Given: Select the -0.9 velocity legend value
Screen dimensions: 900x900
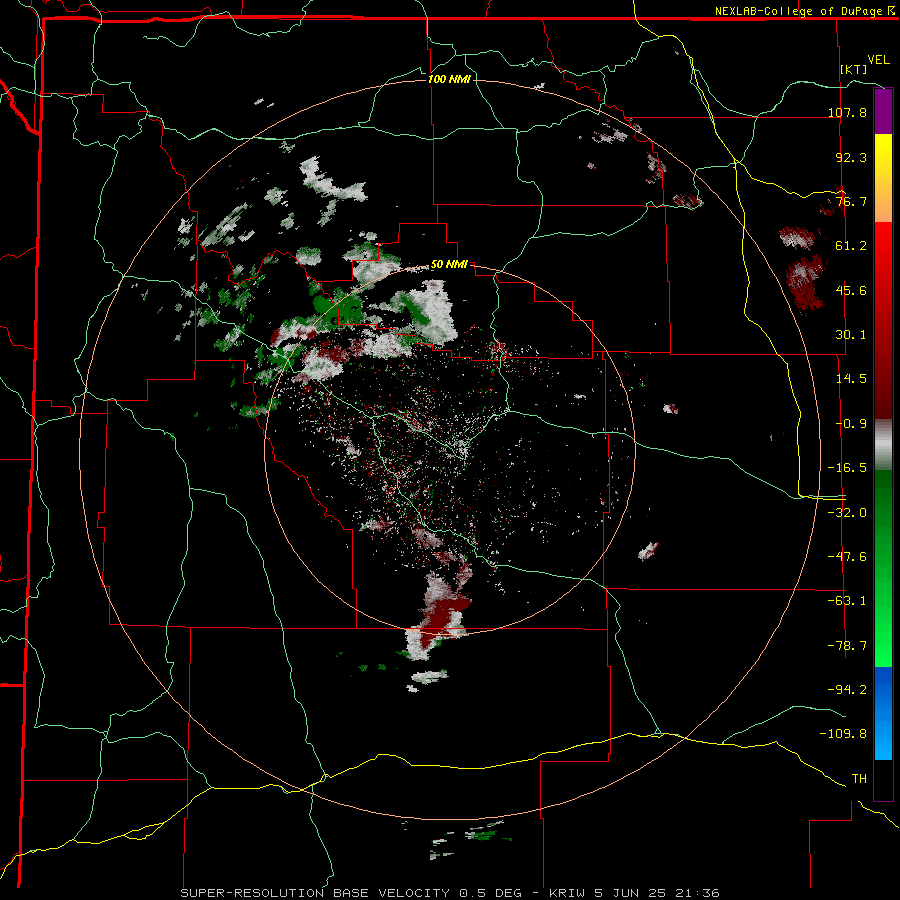Looking at the screenshot, I should click(x=851, y=424).
